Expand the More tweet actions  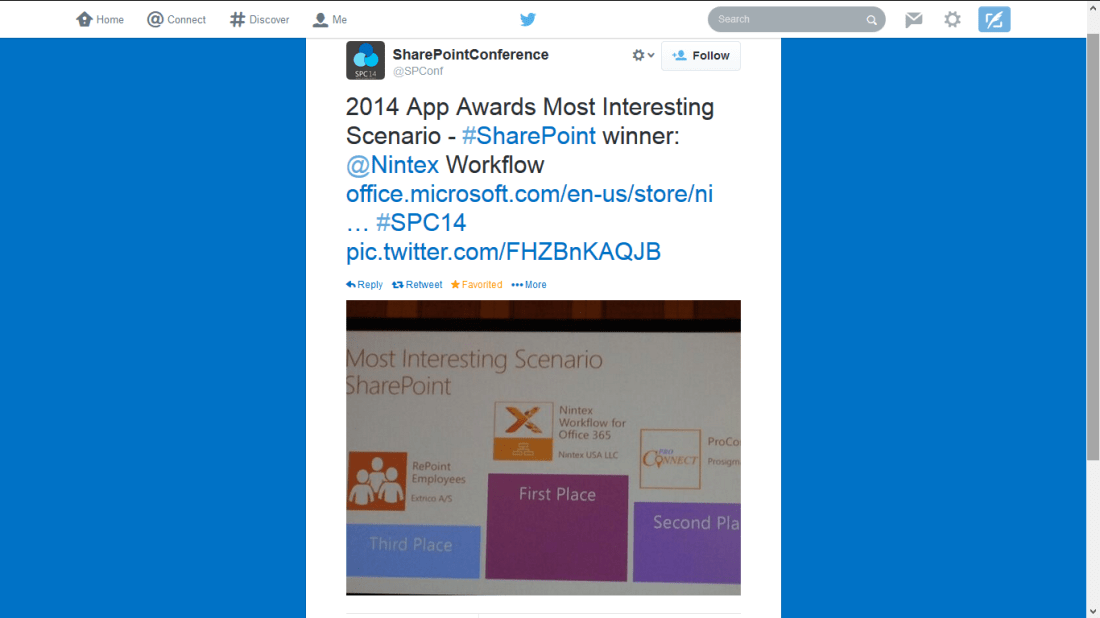529,285
